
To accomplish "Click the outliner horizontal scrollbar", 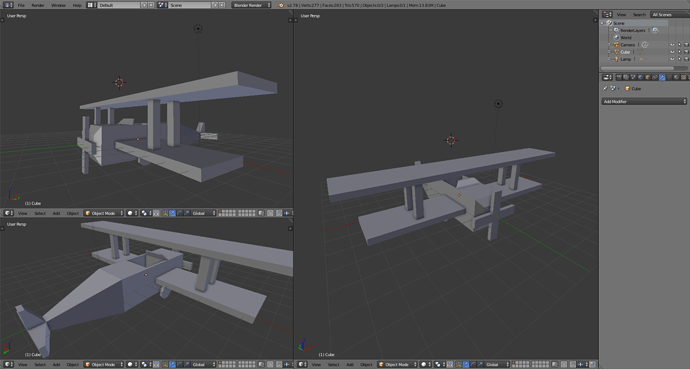I will click(637, 68).
